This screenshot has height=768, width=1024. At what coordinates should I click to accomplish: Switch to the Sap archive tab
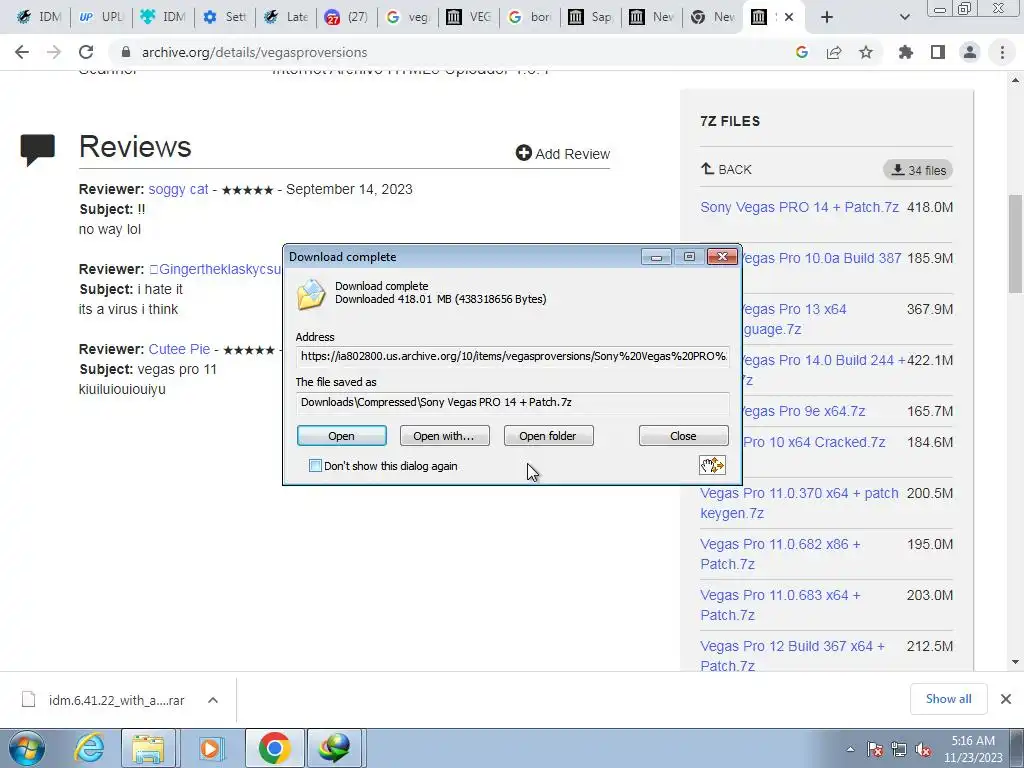(590, 17)
